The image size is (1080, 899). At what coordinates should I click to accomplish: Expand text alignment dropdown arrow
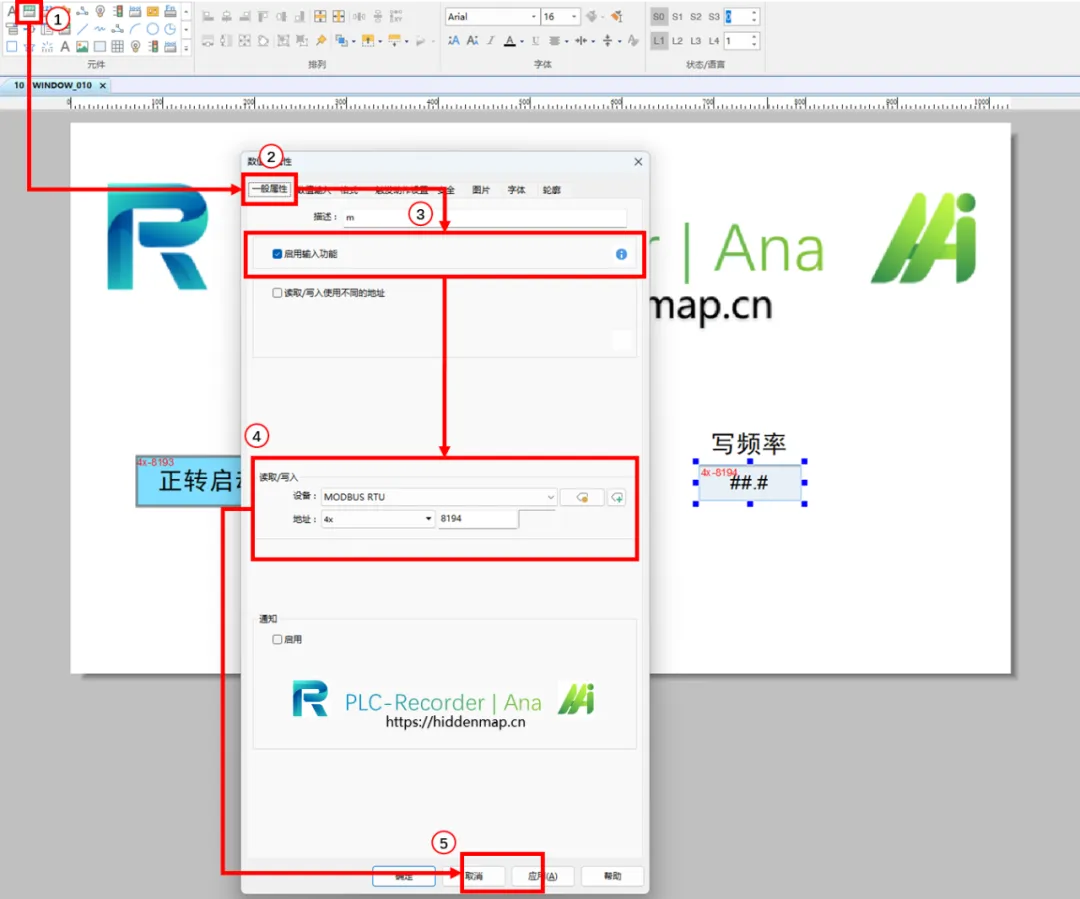567,41
